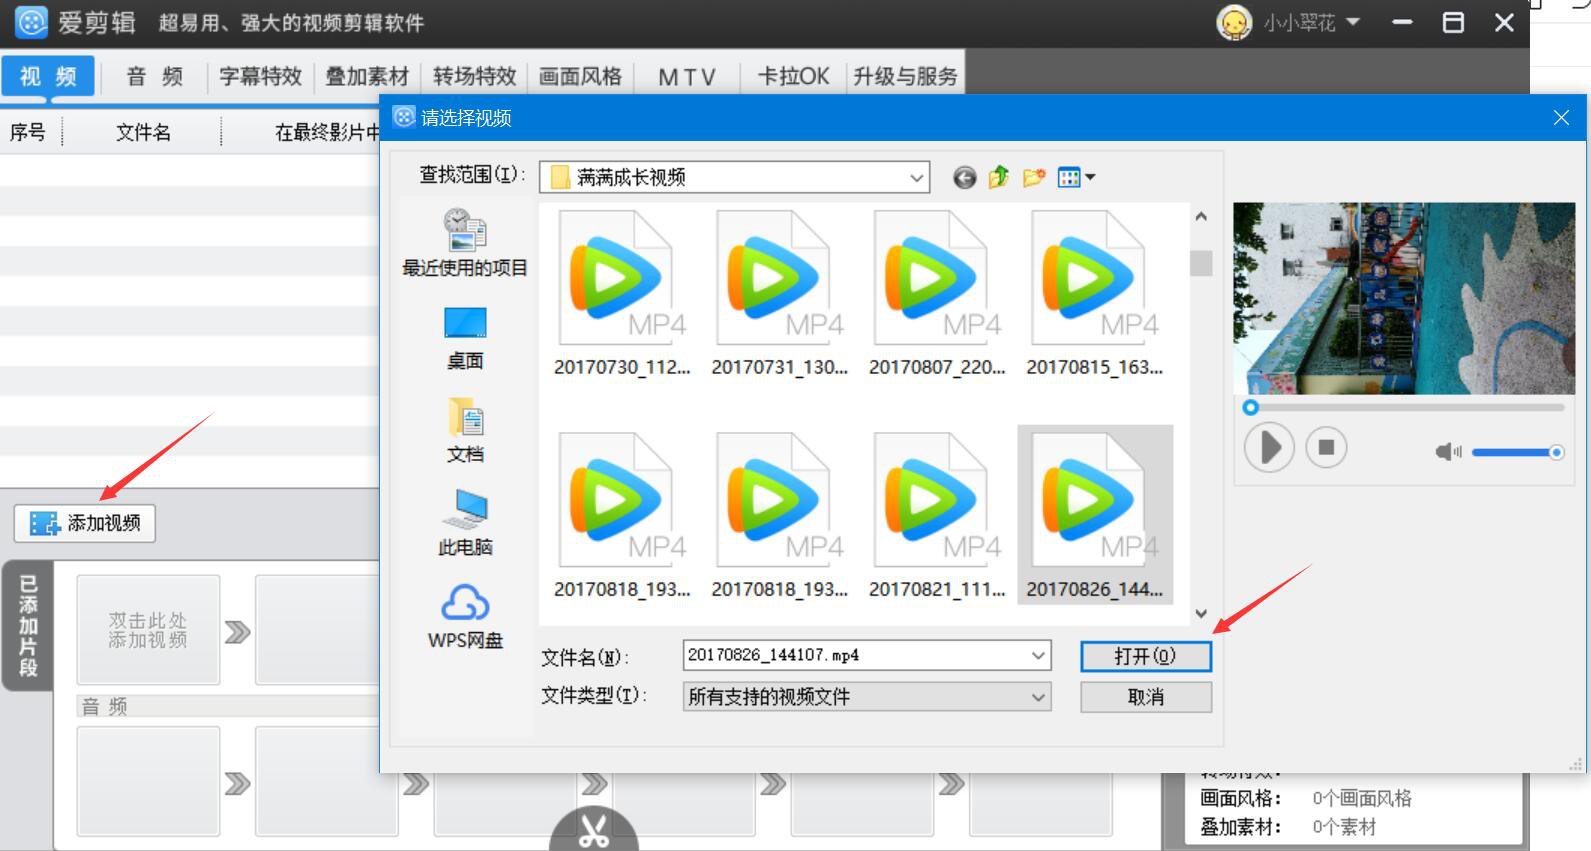Image resolution: width=1591 pixels, height=851 pixels.
Task: Open the 字幕特效 tab
Action: pyautogui.click(x=260, y=76)
